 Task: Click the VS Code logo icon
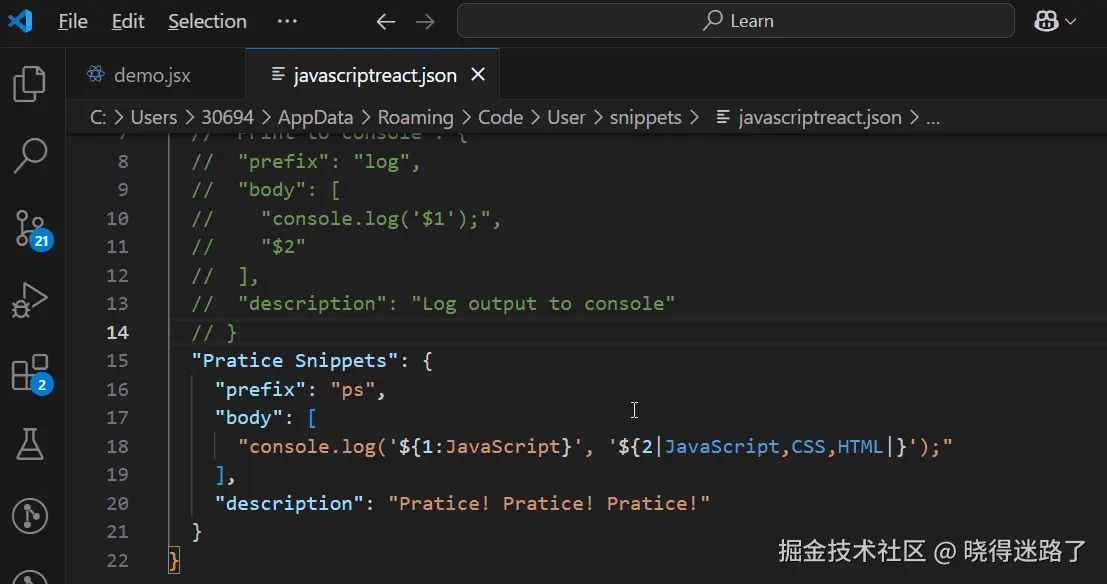[20, 21]
